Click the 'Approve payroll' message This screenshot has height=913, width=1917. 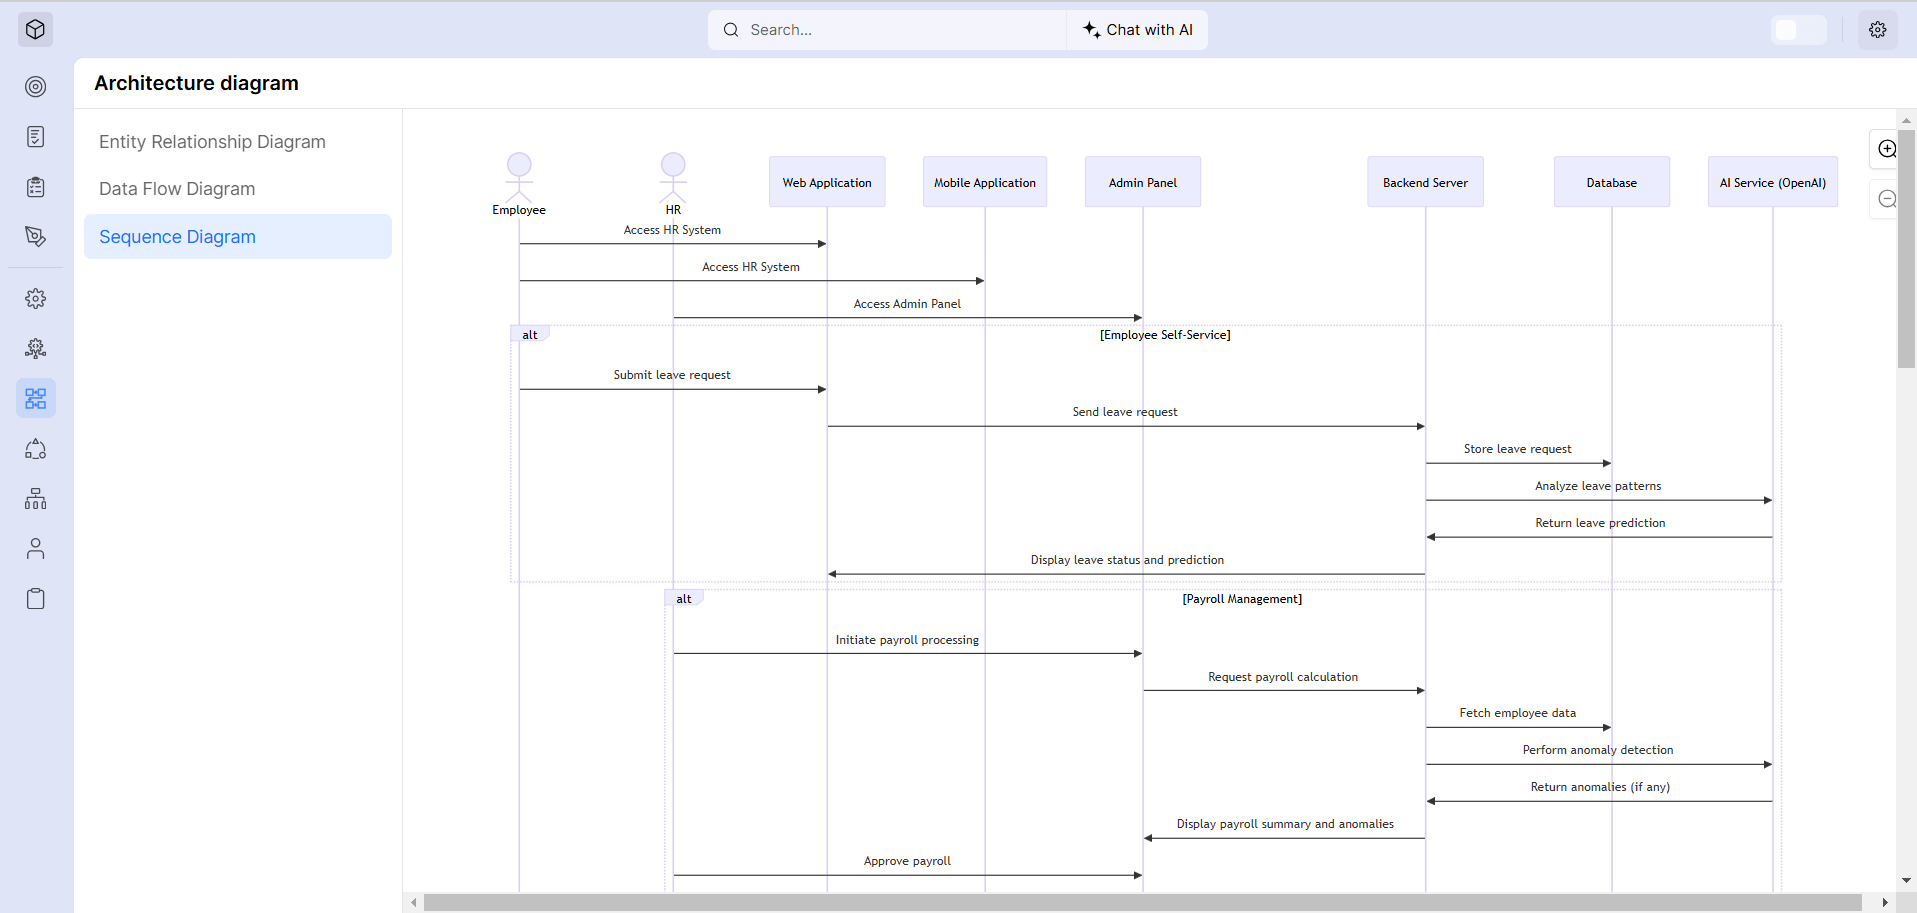pyautogui.click(x=907, y=861)
